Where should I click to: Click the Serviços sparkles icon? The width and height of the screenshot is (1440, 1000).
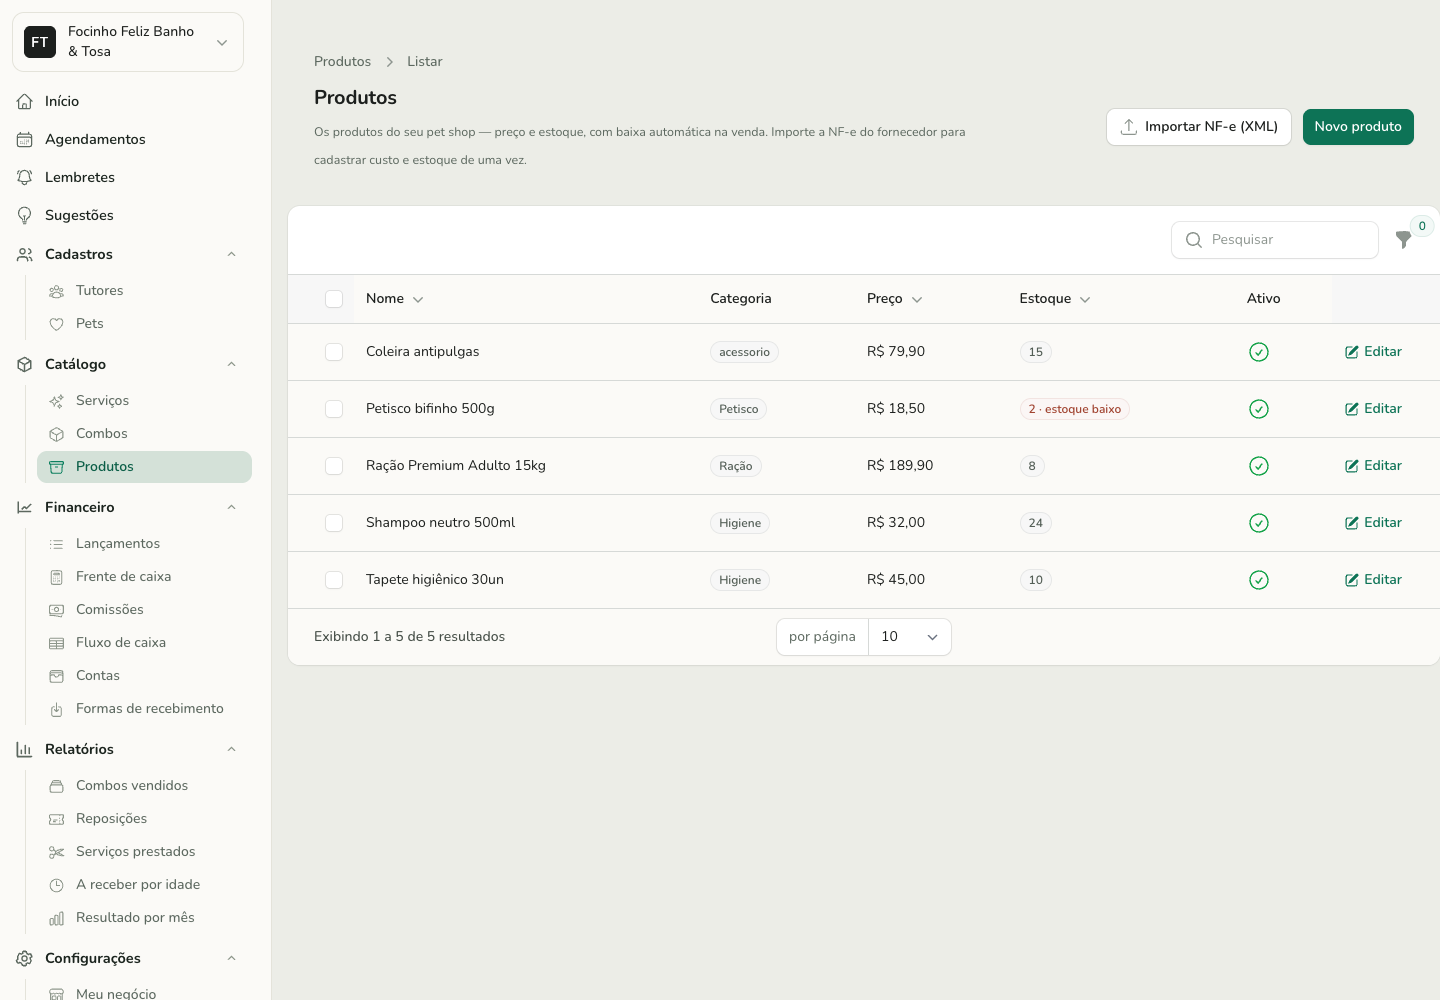(x=57, y=401)
